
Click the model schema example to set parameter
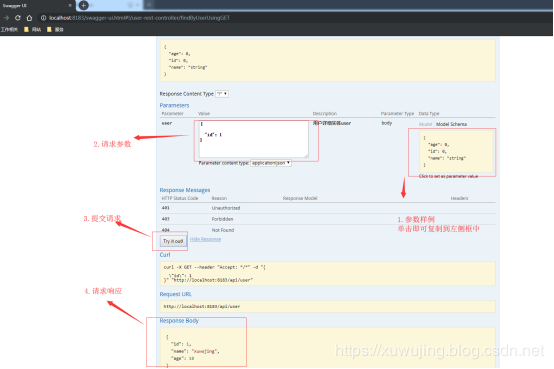tap(456, 152)
